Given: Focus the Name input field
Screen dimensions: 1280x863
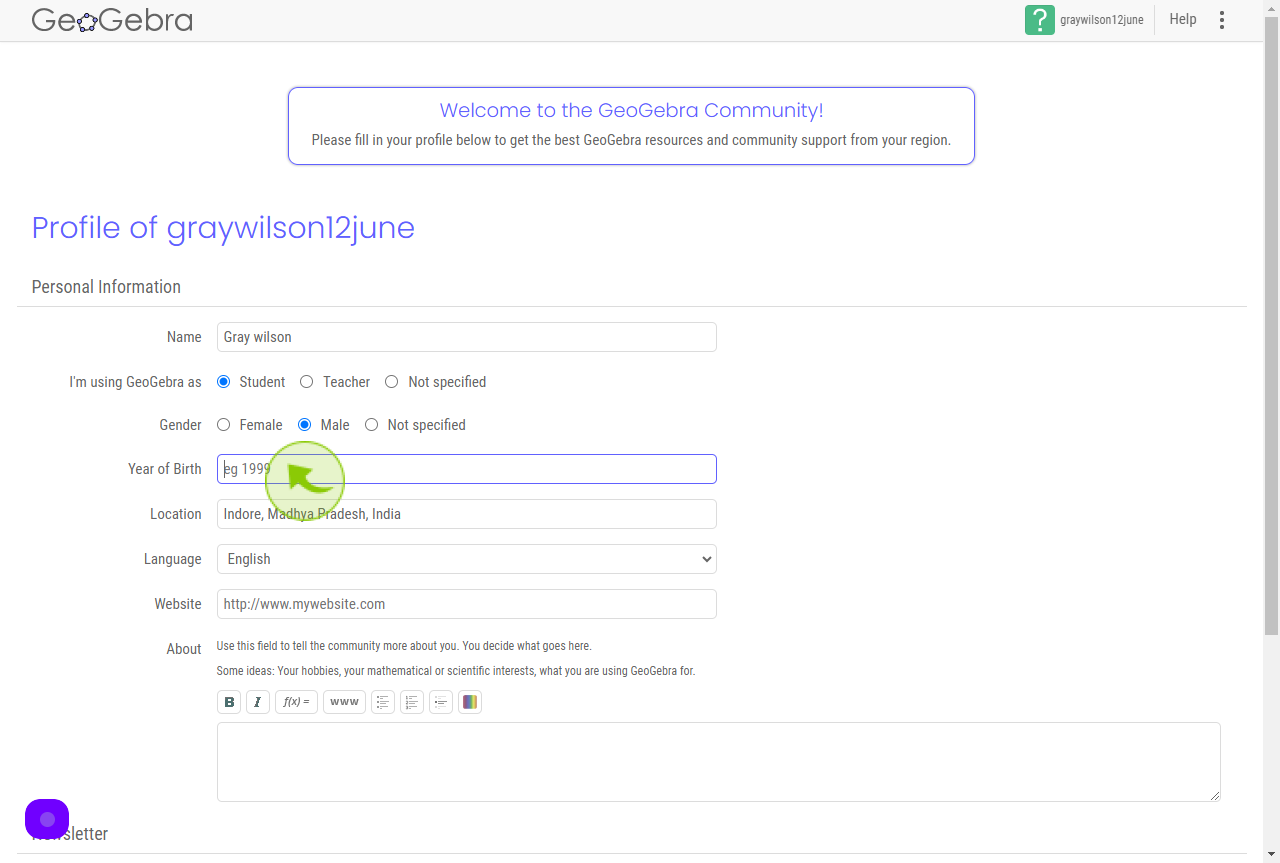Looking at the screenshot, I should [467, 337].
